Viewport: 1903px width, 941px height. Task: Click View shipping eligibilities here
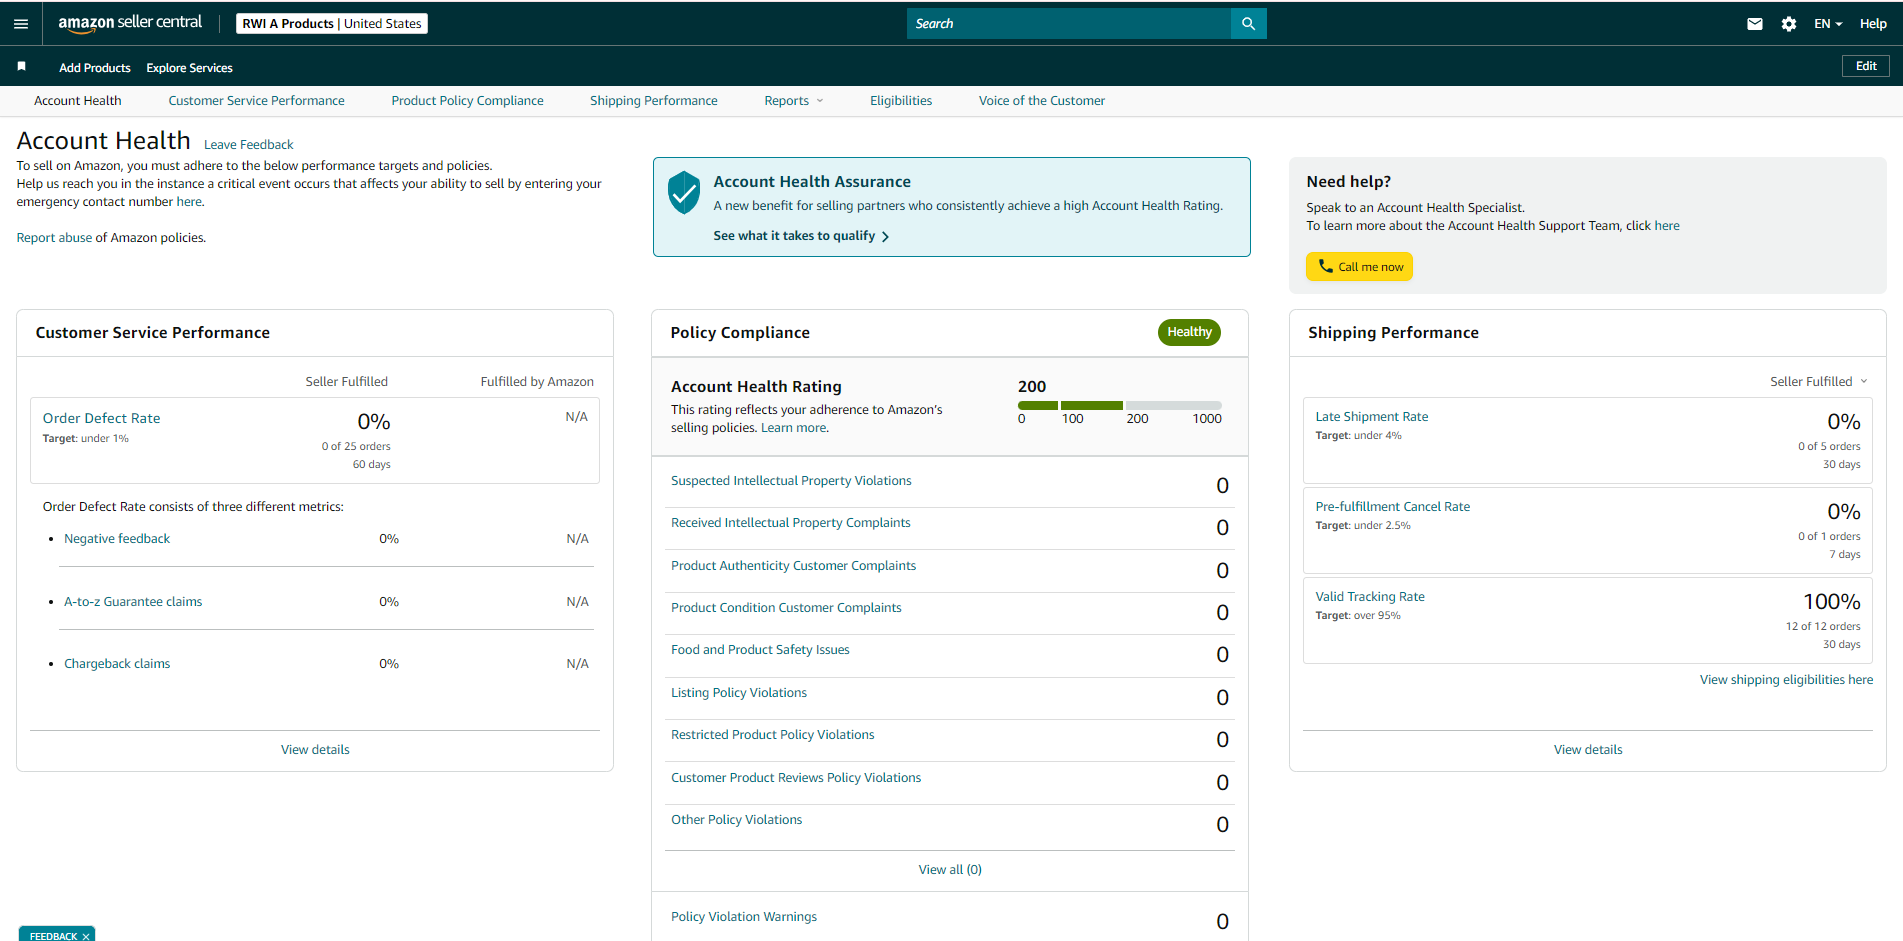[1787, 680]
